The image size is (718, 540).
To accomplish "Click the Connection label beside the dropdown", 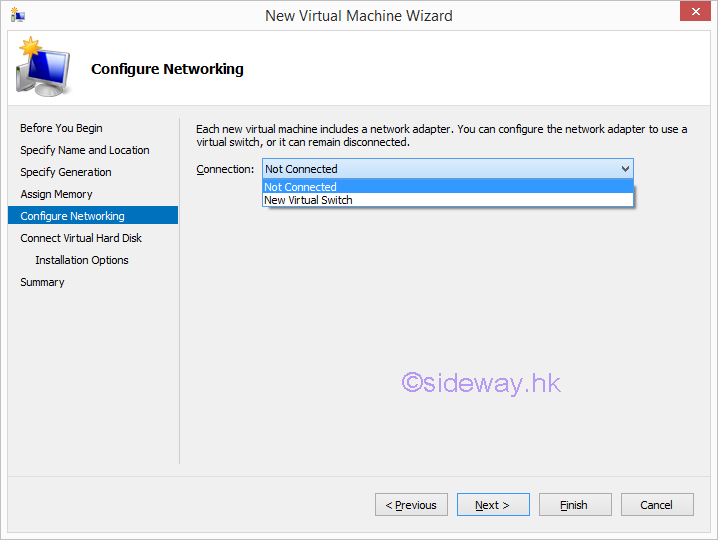I will pos(225,169).
